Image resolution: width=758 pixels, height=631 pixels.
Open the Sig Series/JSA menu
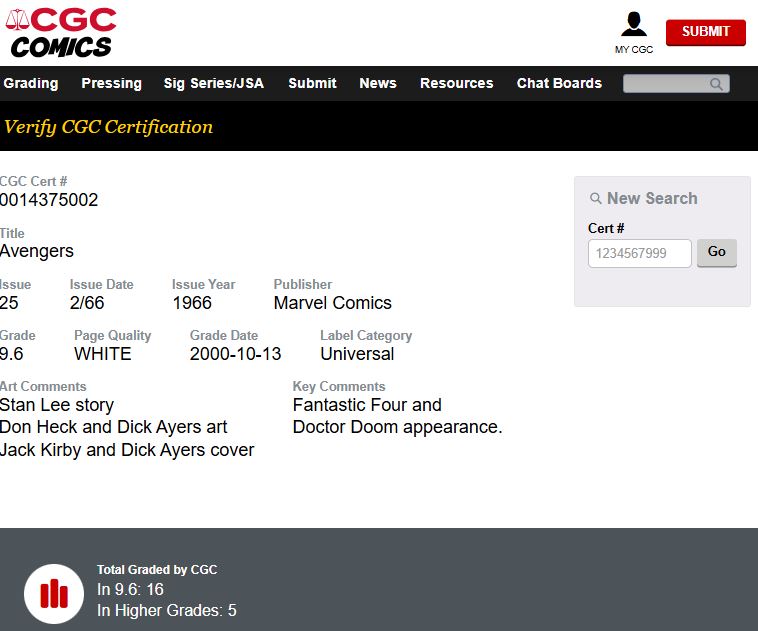click(x=214, y=83)
